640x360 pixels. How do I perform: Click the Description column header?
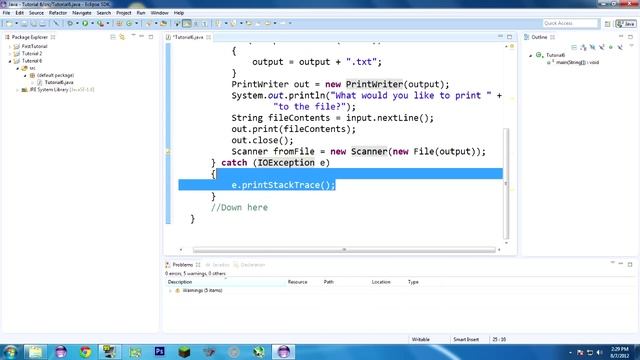(226, 282)
